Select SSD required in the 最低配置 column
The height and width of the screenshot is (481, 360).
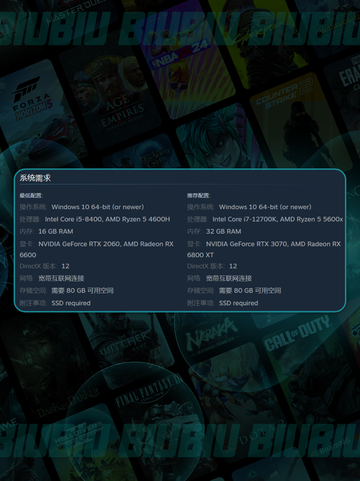click(x=71, y=303)
